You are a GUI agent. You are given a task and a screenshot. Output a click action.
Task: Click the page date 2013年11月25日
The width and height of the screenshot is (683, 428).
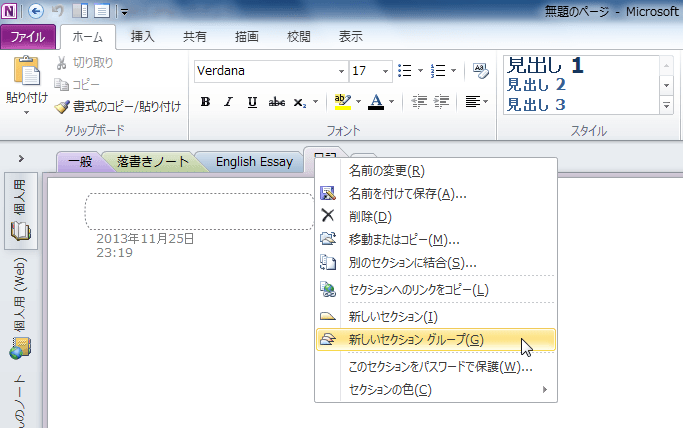point(145,239)
